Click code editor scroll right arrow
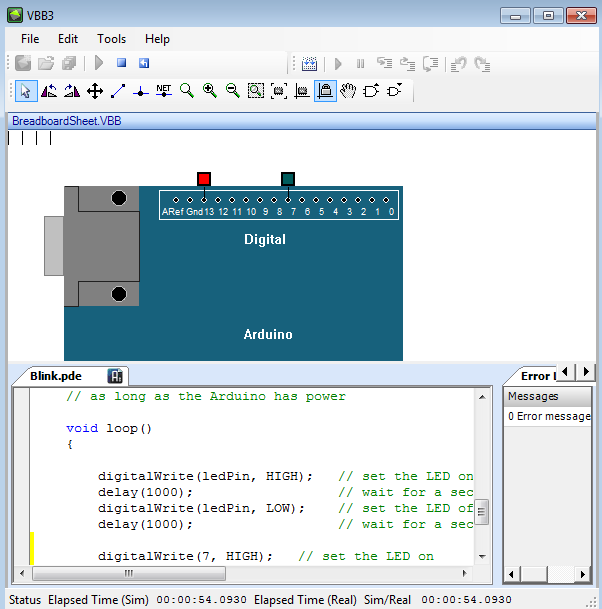The width and height of the screenshot is (602, 609). coord(465,573)
